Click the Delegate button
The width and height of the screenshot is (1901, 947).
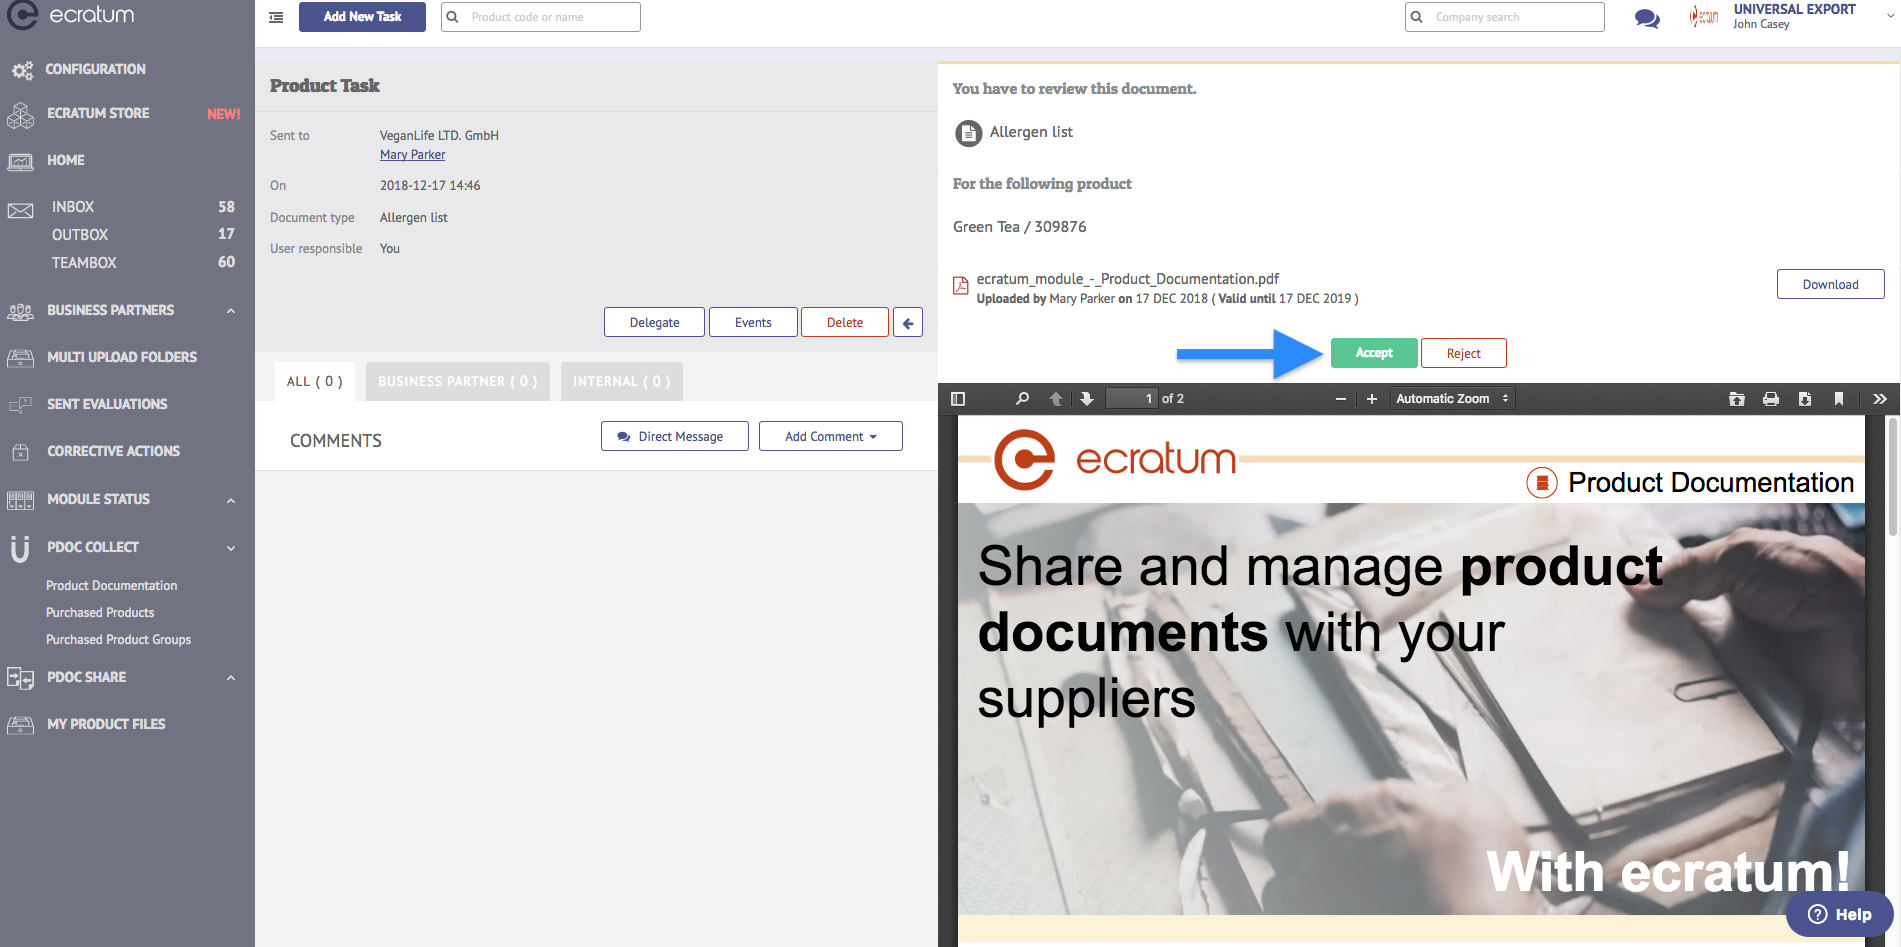point(654,322)
